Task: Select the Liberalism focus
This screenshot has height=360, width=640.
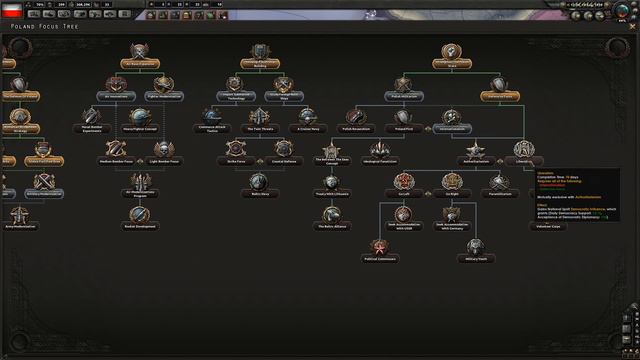Action: tap(524, 153)
